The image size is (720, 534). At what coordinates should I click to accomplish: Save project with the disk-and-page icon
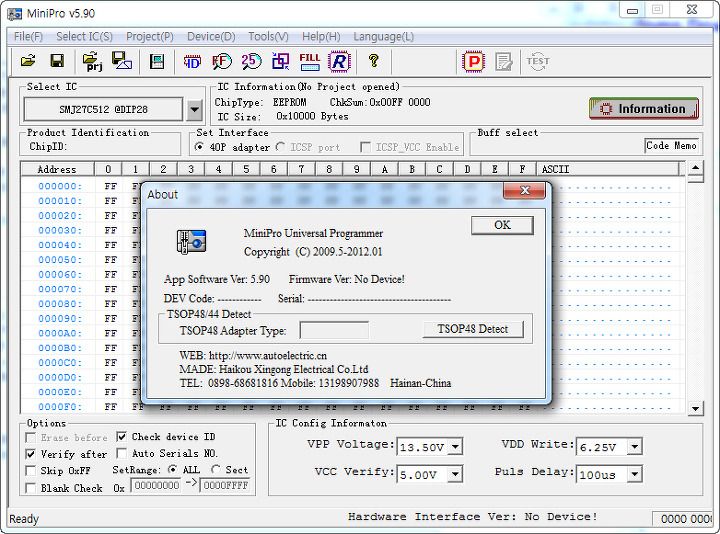122,61
